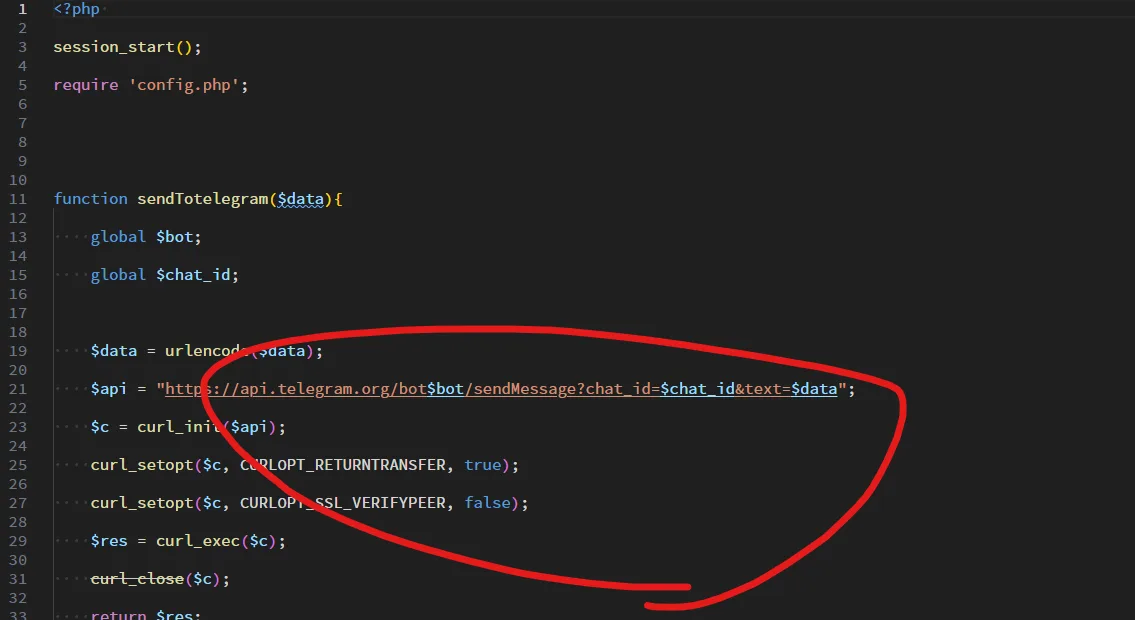Select line number 11 in the gutter
1135x620 pixels.
pos(18,199)
